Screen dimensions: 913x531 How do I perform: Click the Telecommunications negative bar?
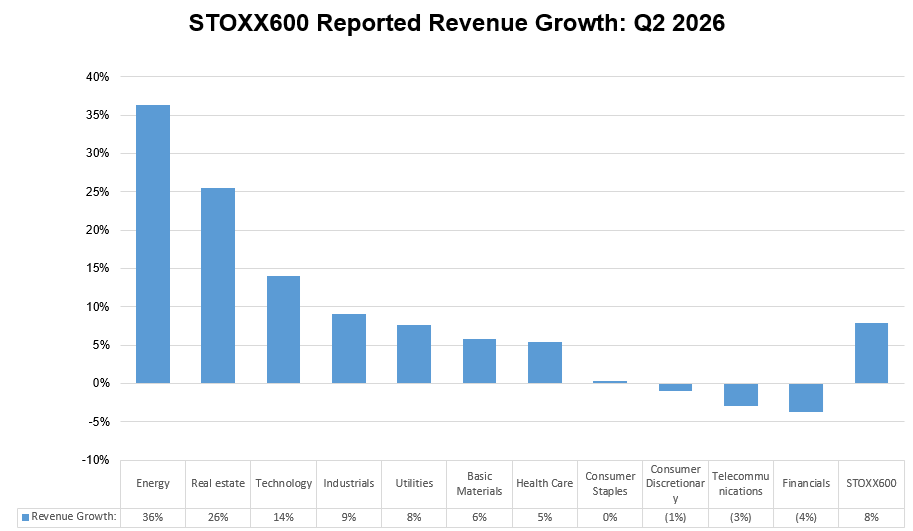click(x=741, y=395)
